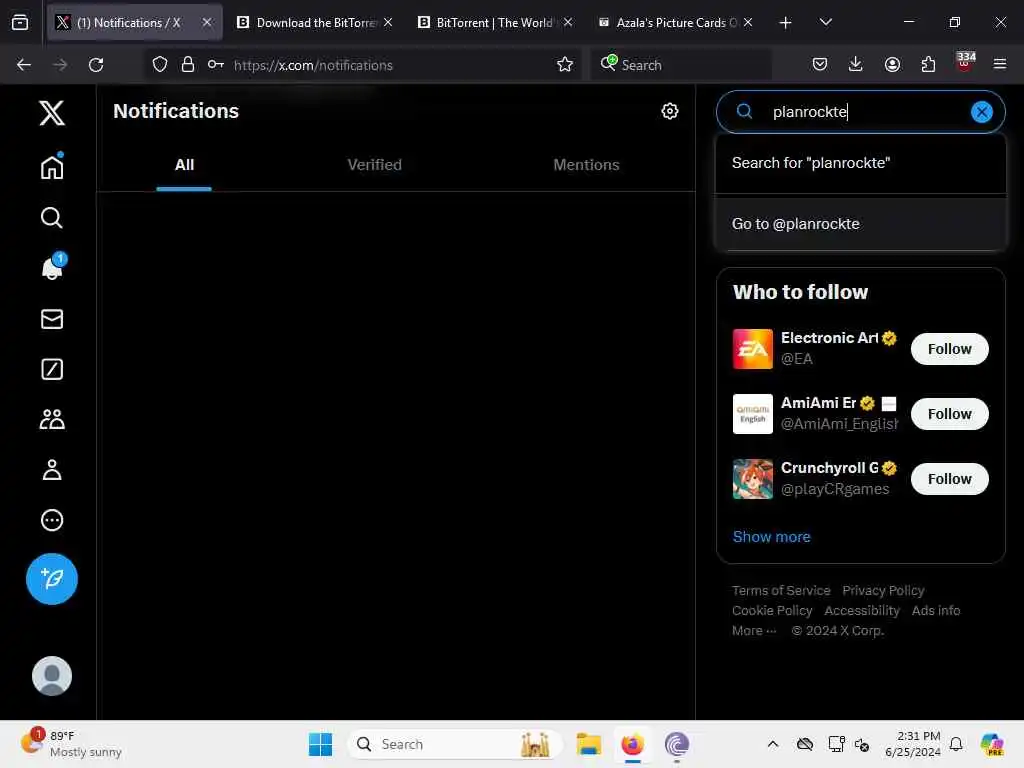Screen dimensions: 1024x768
Task: Follow Crunchyroll Games account
Action: [949, 479]
